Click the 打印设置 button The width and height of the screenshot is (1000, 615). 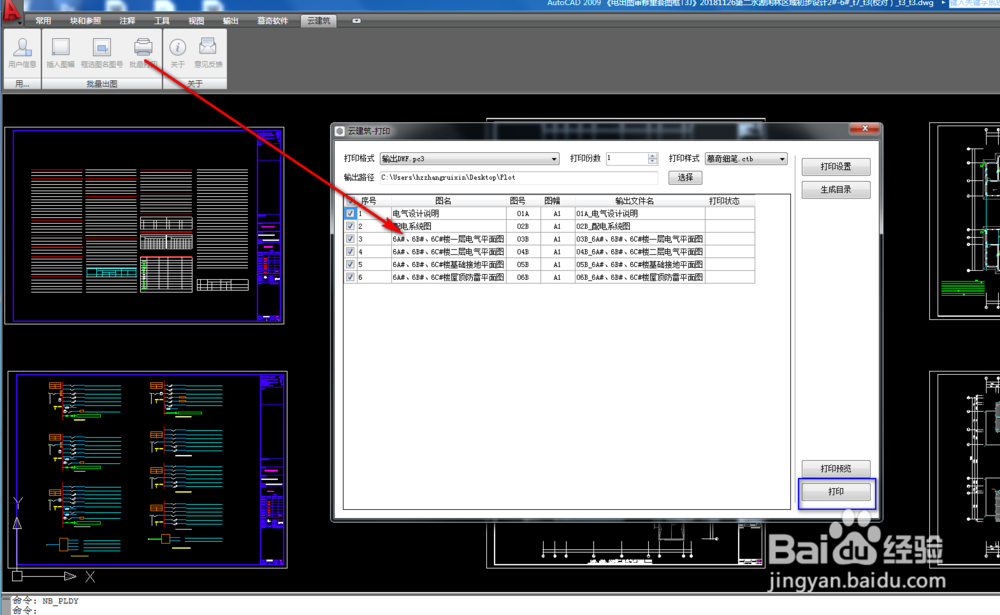(x=835, y=167)
